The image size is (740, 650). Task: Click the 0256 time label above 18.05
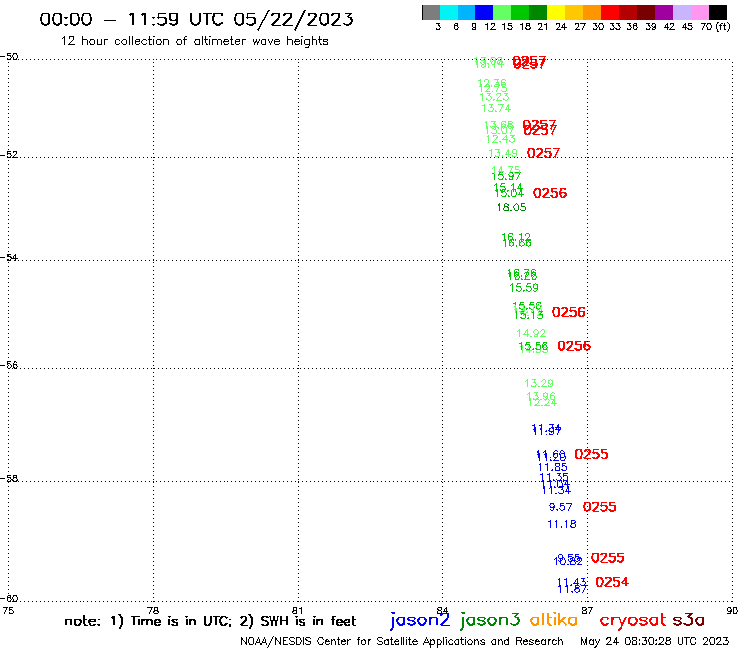click(550, 193)
